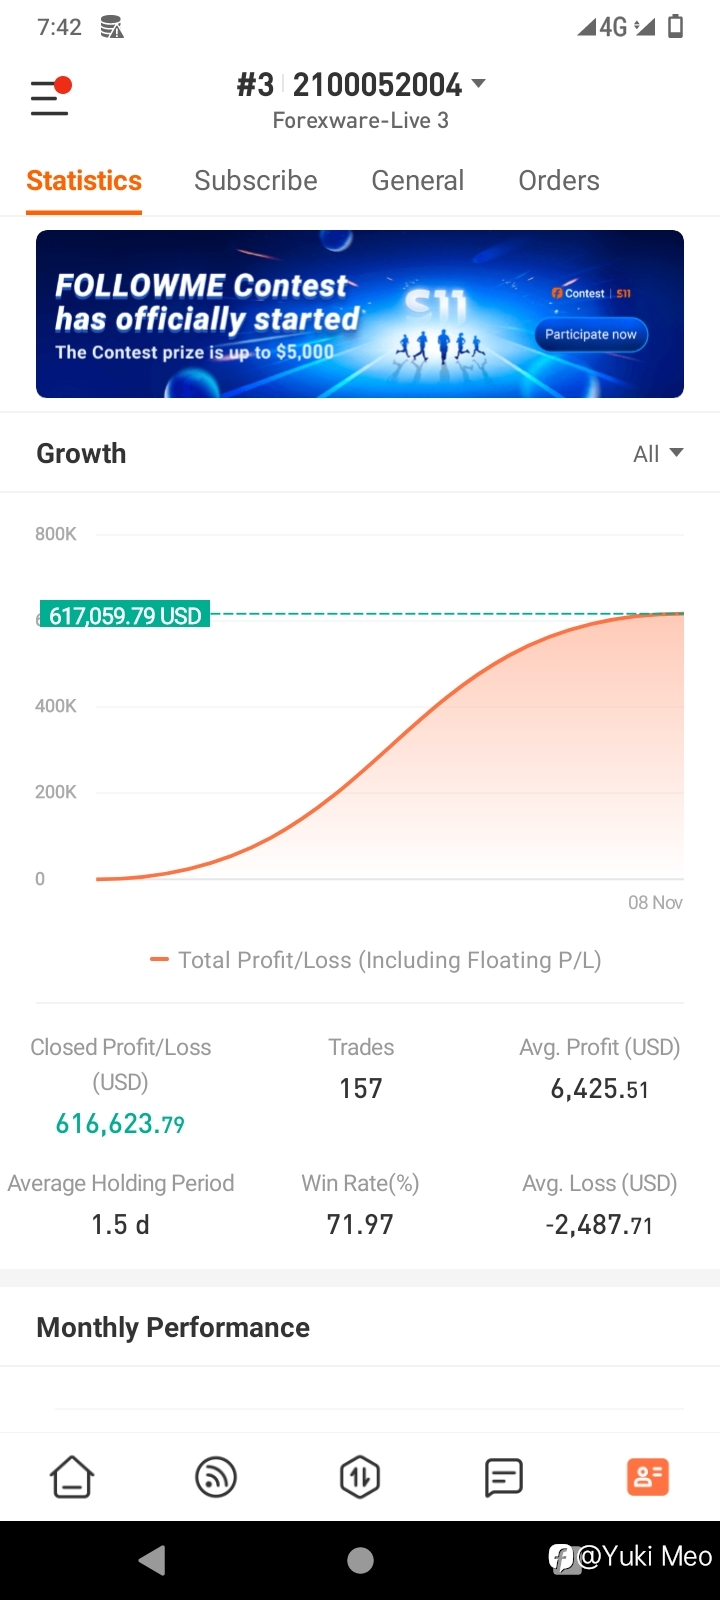
Task: Open the hamburger menu with notification dot
Action: click(x=50, y=97)
